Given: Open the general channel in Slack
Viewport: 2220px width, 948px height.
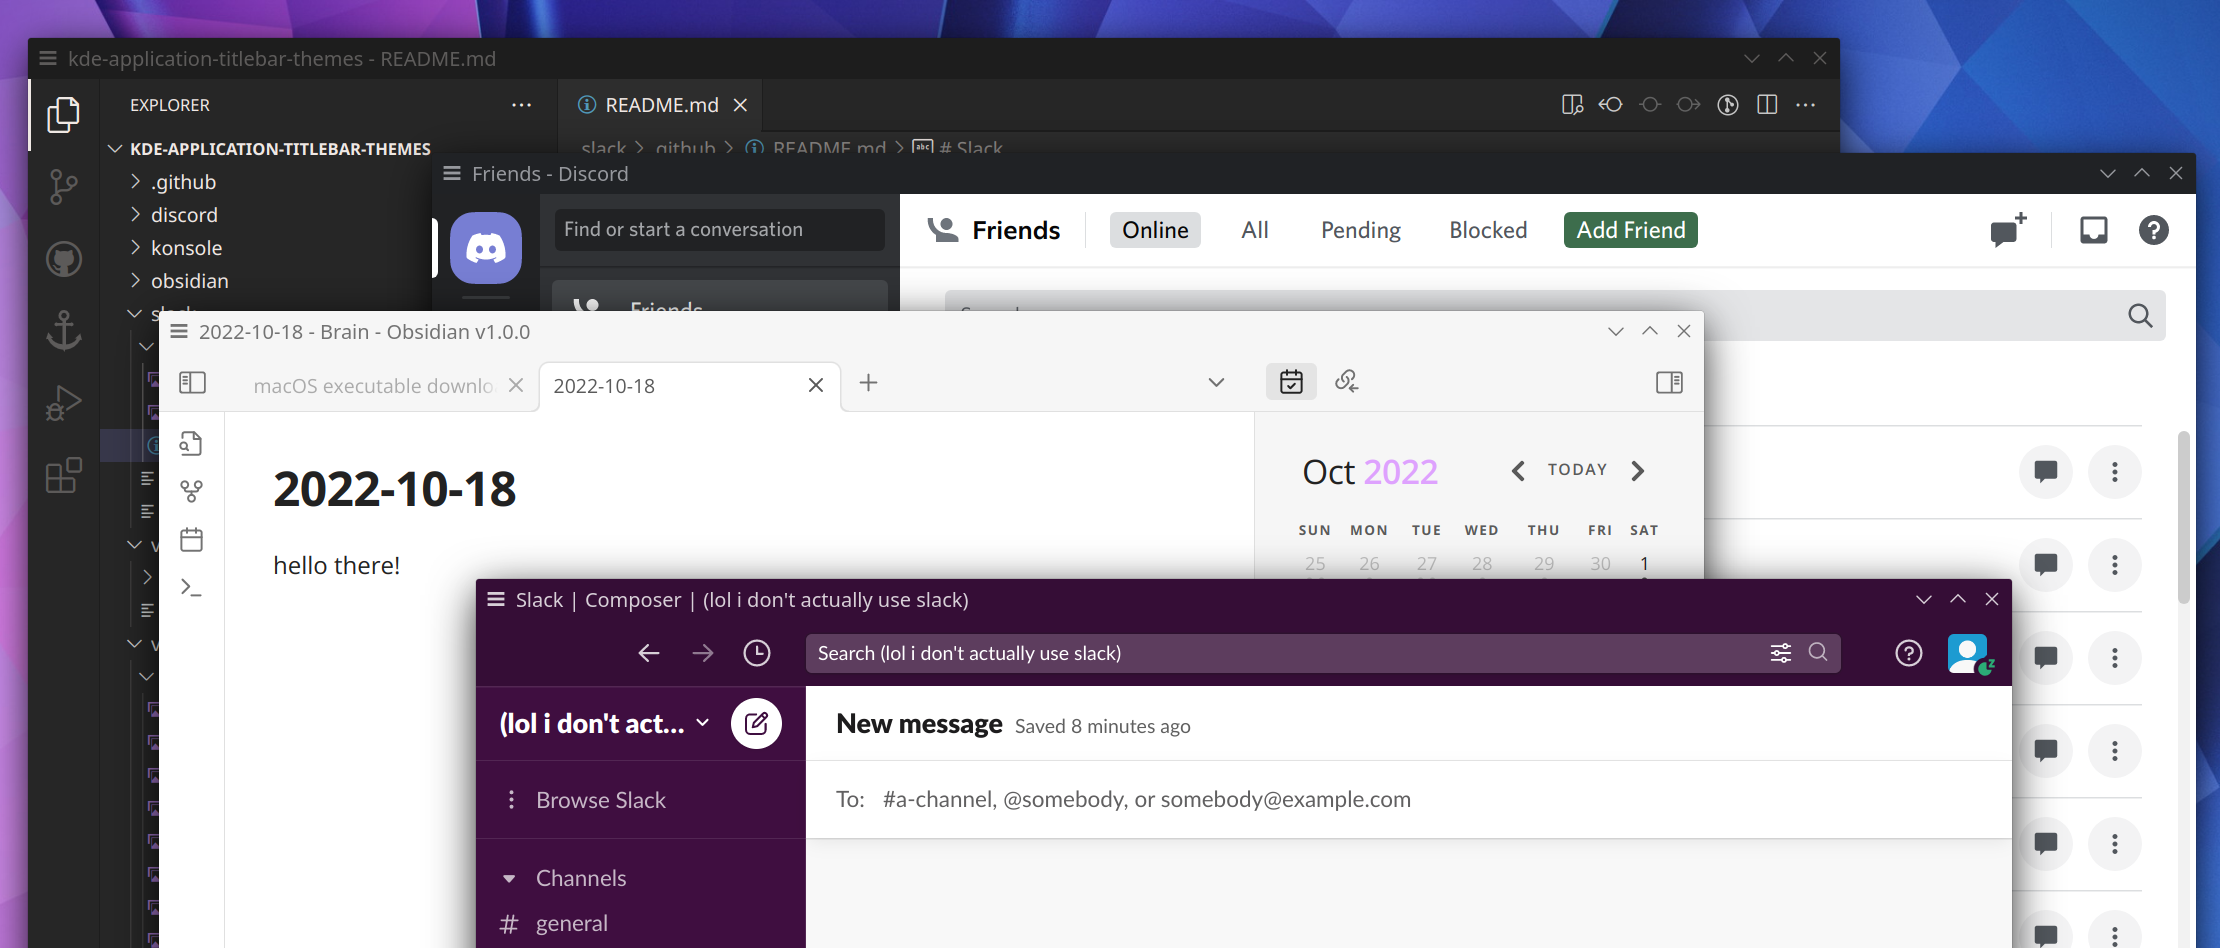Looking at the screenshot, I should click(571, 923).
